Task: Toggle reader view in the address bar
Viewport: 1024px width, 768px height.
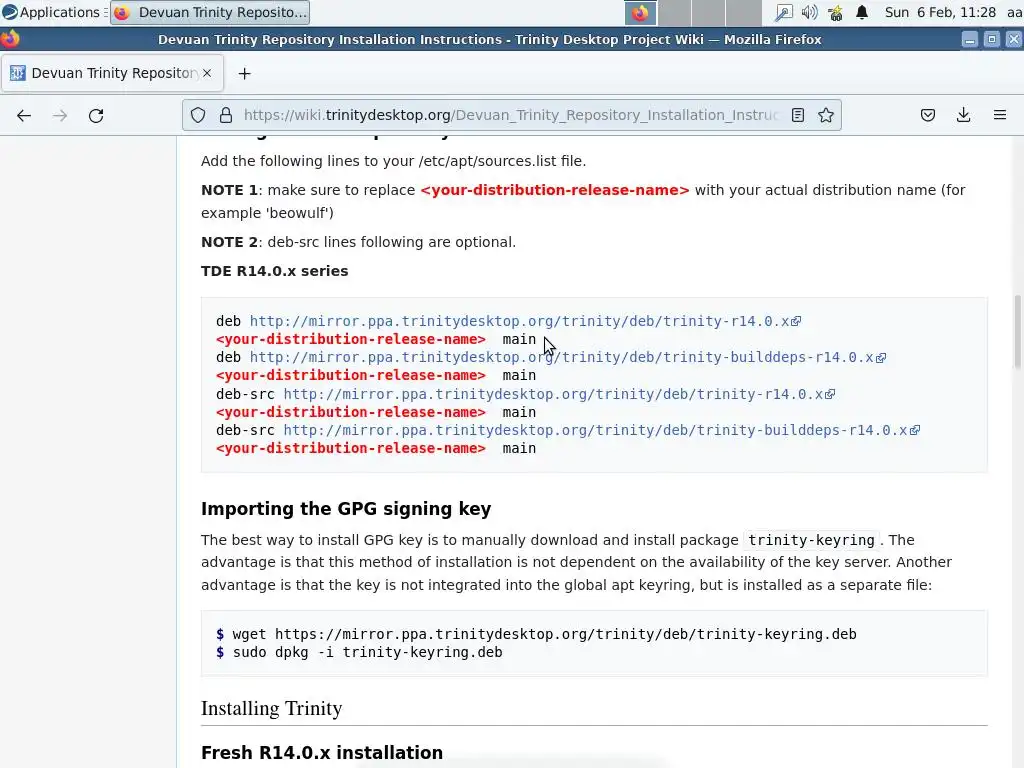Action: tap(797, 116)
